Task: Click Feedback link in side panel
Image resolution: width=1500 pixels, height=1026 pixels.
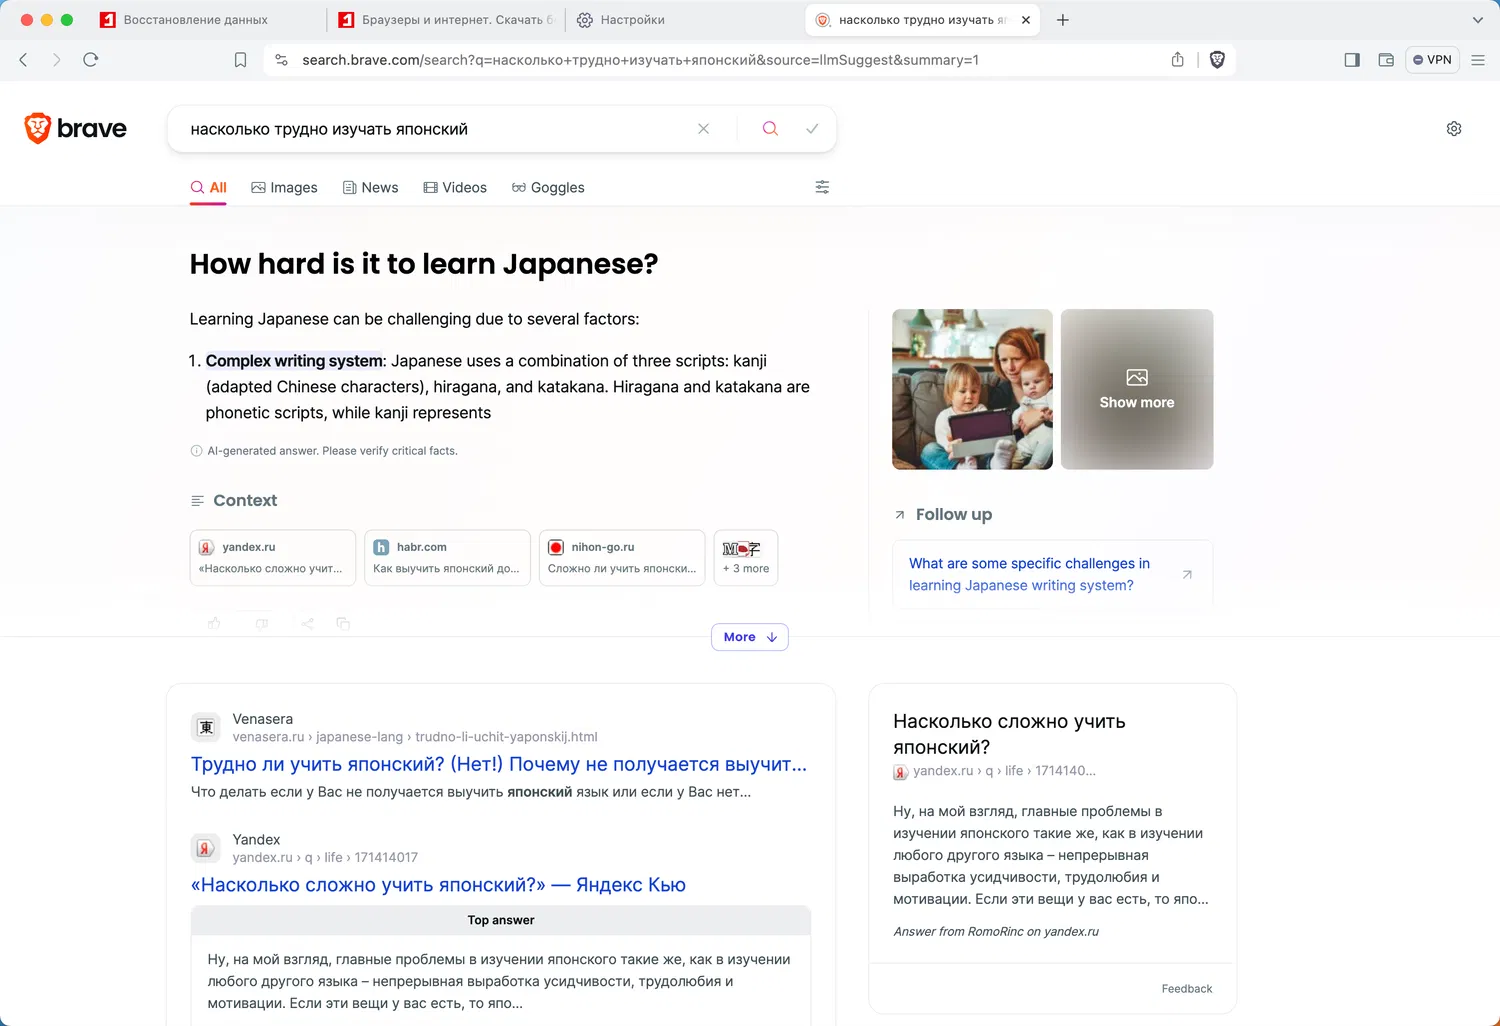Action: coord(1187,989)
